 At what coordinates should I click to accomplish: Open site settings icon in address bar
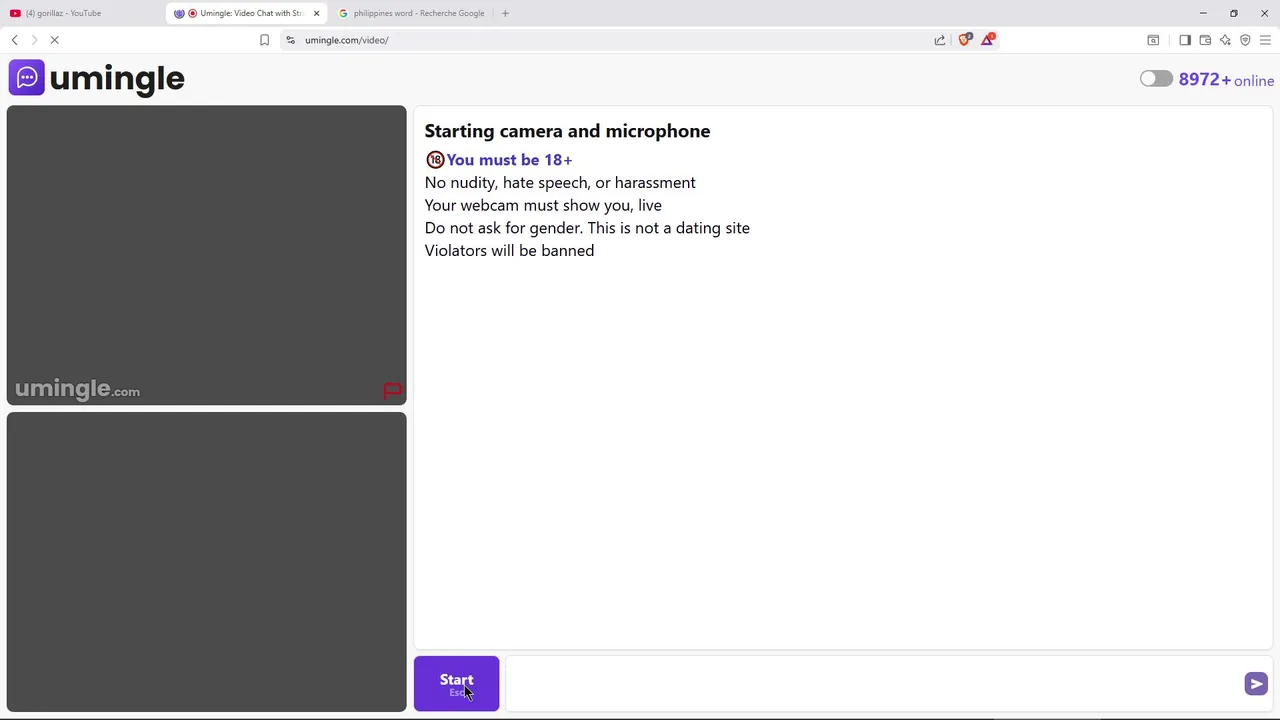click(290, 40)
